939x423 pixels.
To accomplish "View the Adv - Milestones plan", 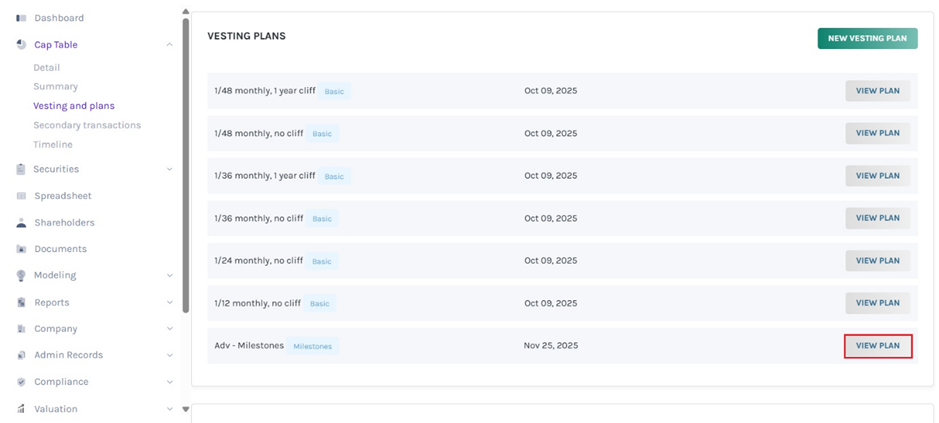I will (x=877, y=346).
